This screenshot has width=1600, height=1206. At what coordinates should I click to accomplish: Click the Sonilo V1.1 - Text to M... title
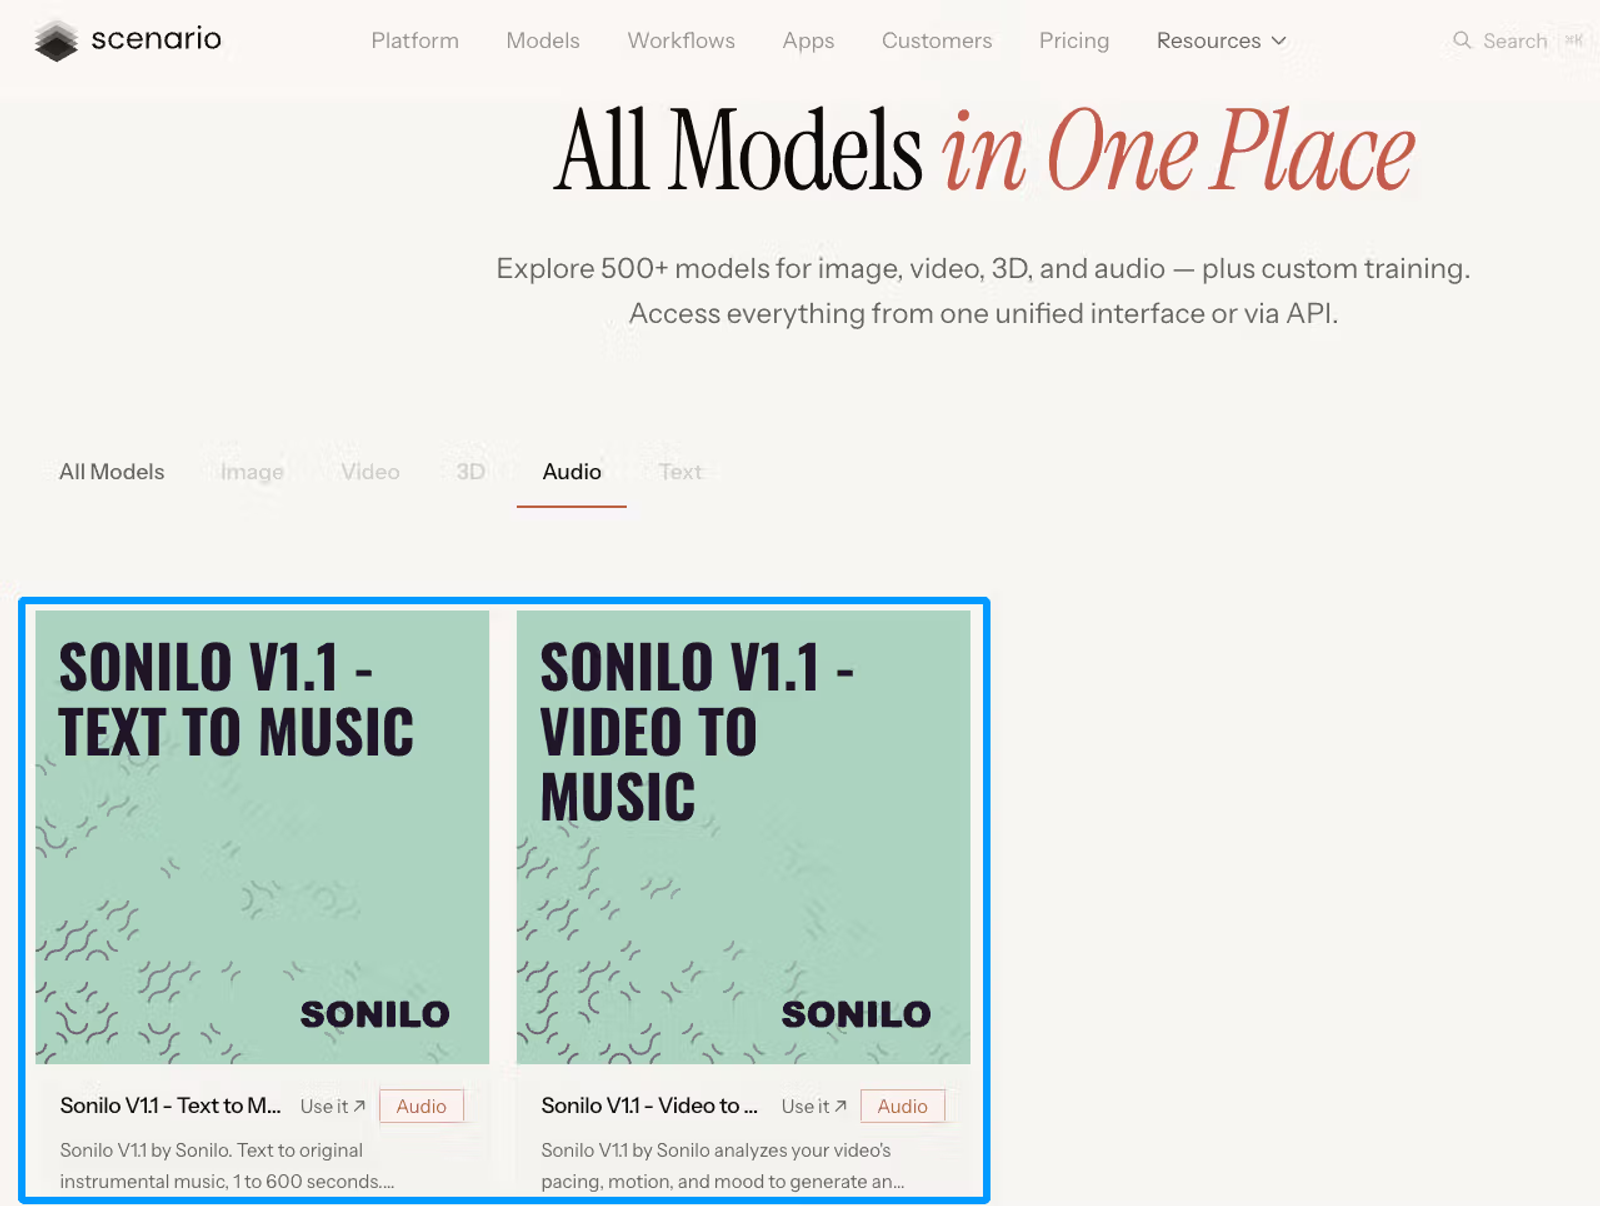pyautogui.click(x=170, y=1106)
